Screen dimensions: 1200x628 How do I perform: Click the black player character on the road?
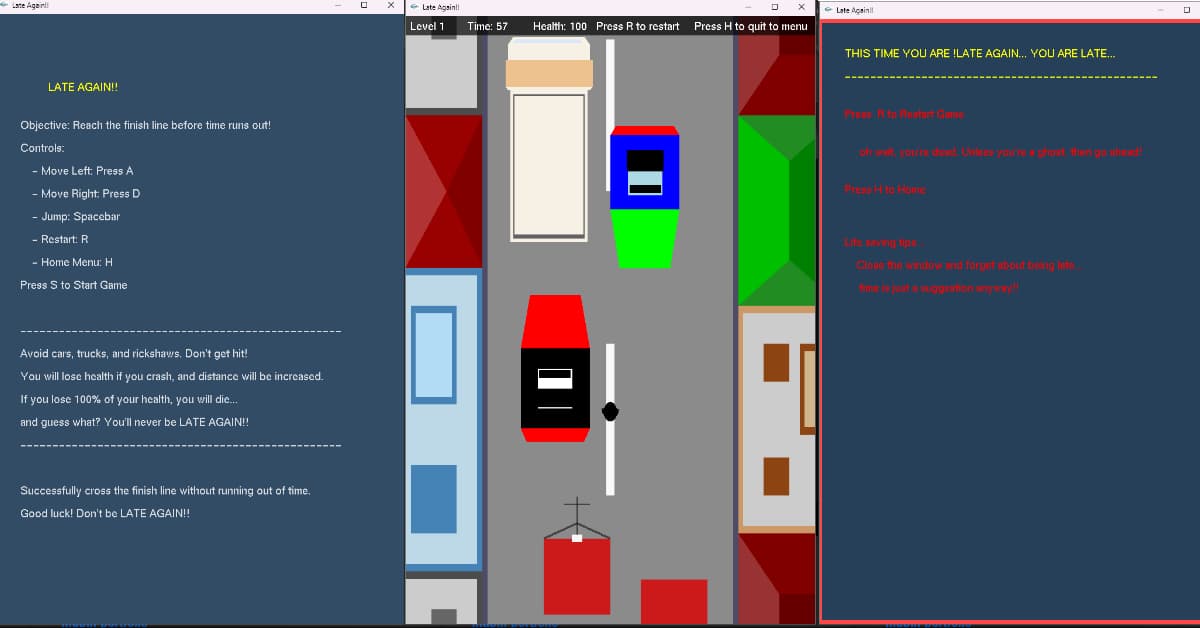tap(610, 411)
